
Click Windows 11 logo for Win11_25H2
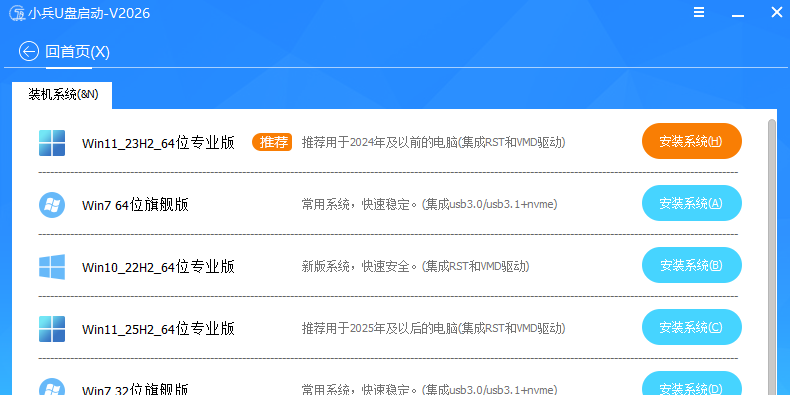pyautogui.click(x=52, y=329)
